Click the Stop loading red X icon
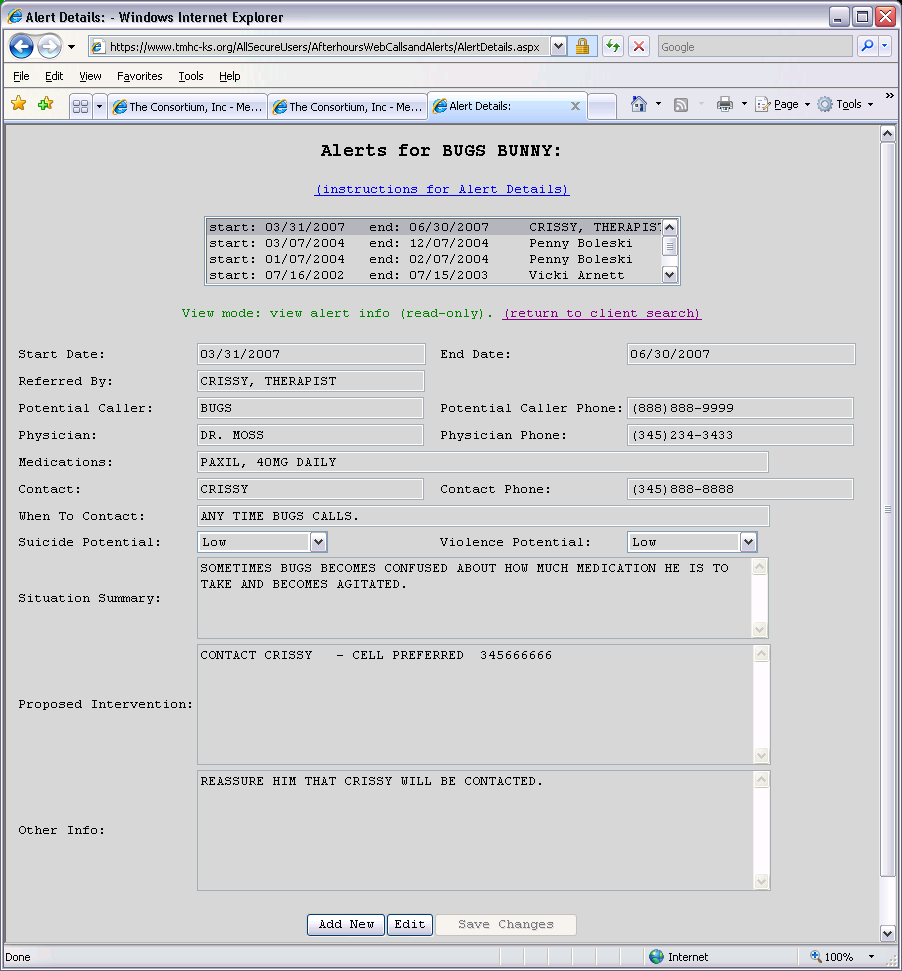902x971 pixels. coord(639,46)
